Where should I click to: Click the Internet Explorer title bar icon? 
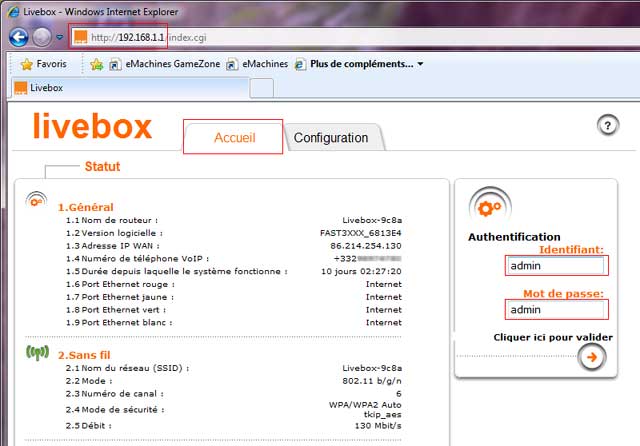[13, 11]
